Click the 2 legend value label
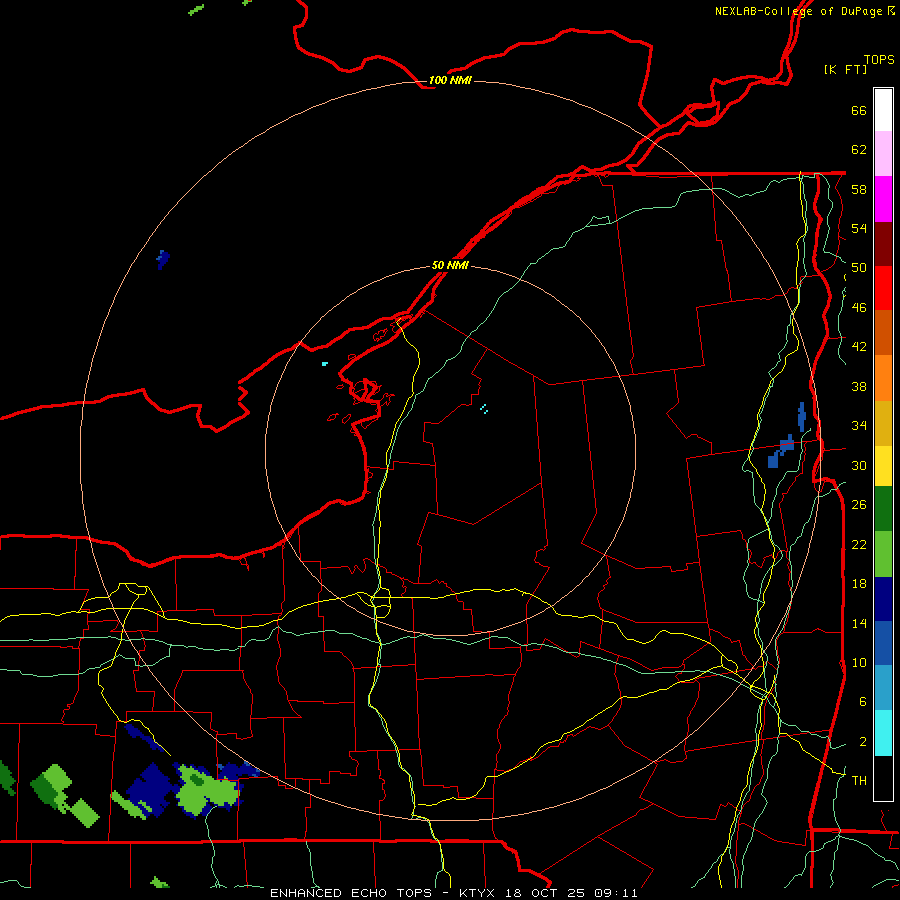 [x=863, y=742]
